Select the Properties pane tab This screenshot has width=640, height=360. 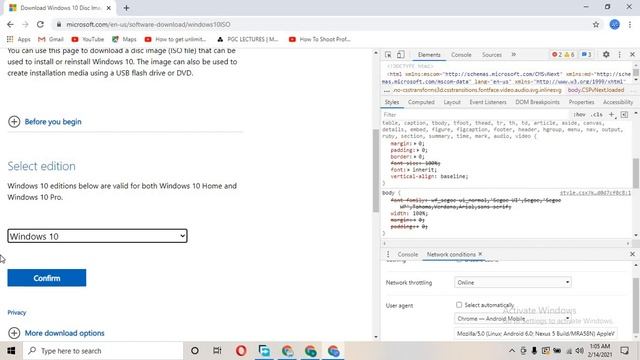tap(581, 102)
